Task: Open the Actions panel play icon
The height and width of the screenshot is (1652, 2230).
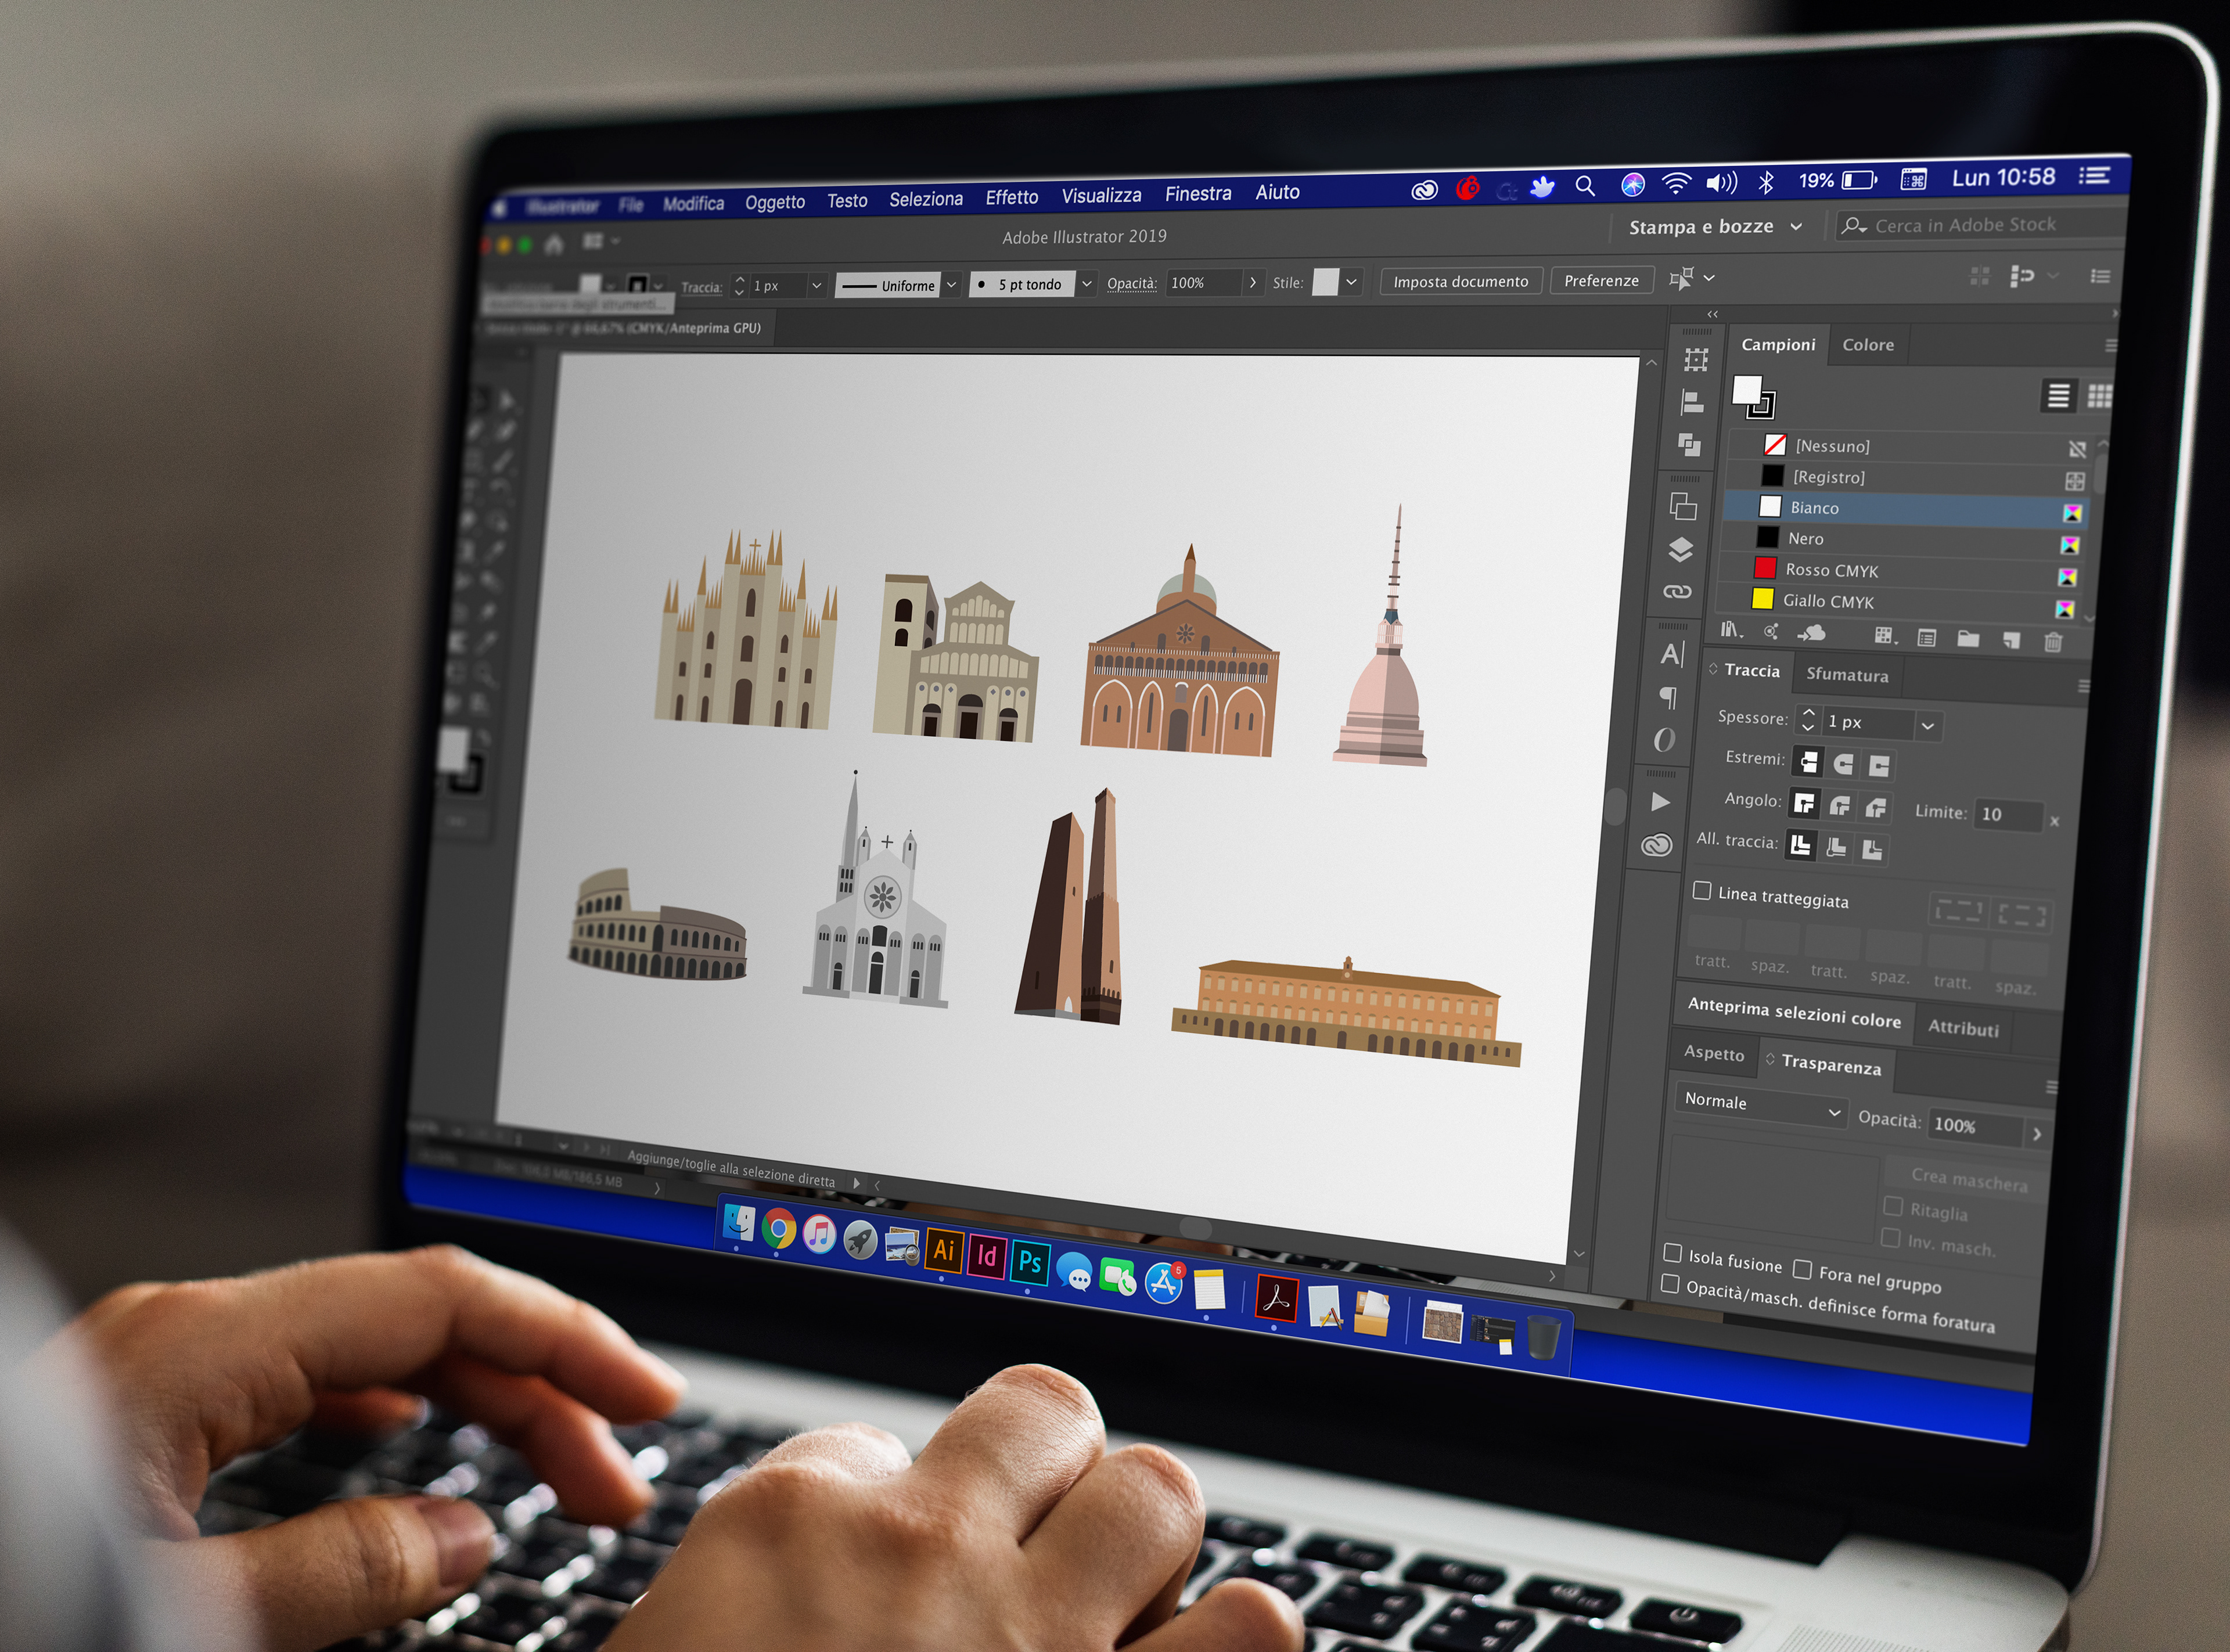Action: pyautogui.click(x=1660, y=802)
